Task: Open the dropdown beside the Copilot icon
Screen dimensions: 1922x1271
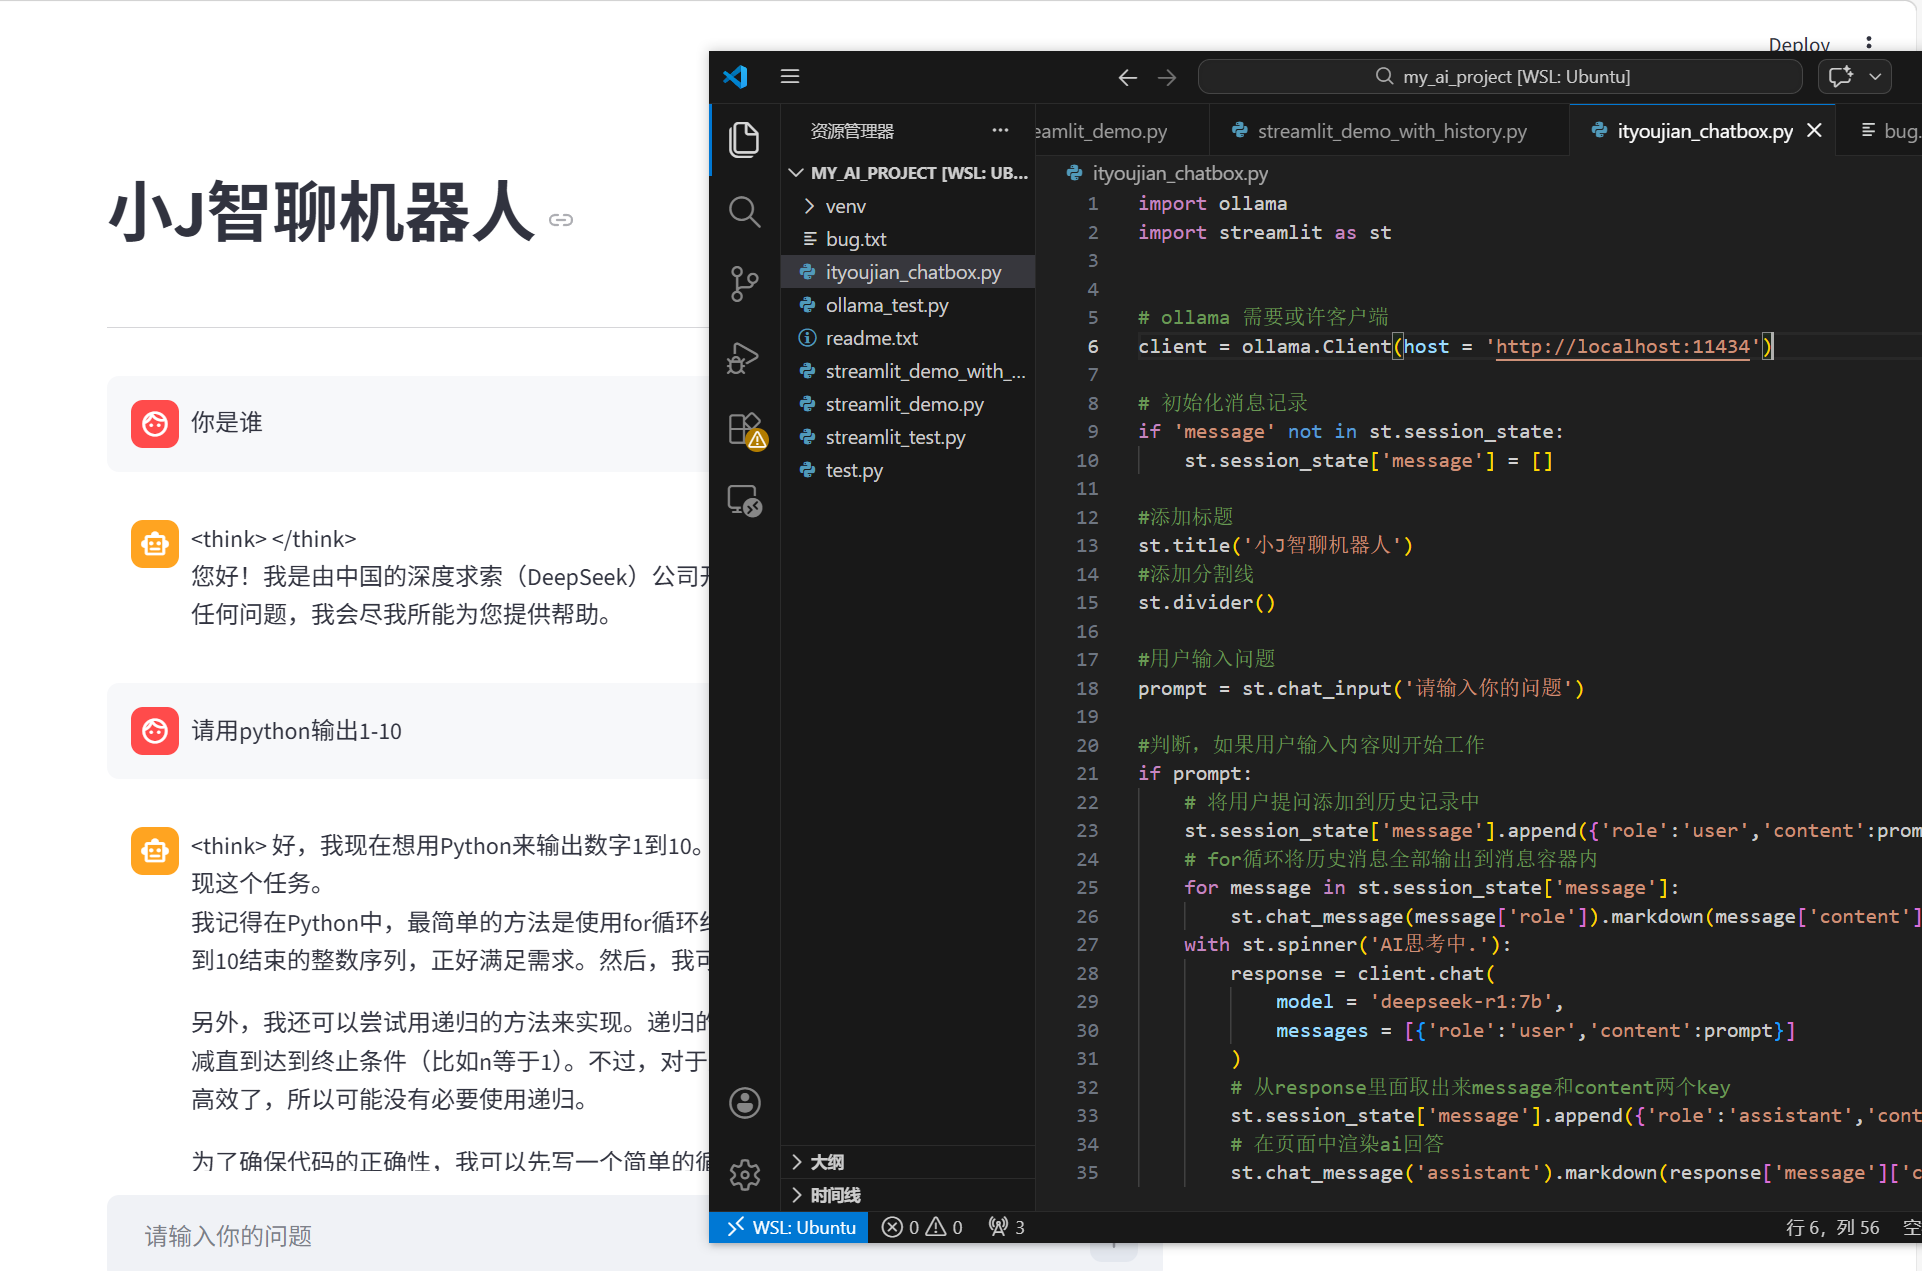Action: tap(1875, 76)
